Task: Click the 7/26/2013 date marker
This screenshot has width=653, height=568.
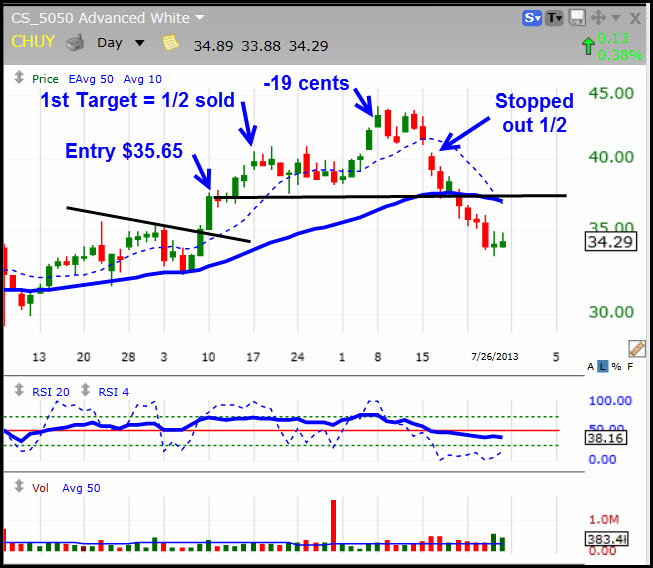Action: [x=495, y=357]
